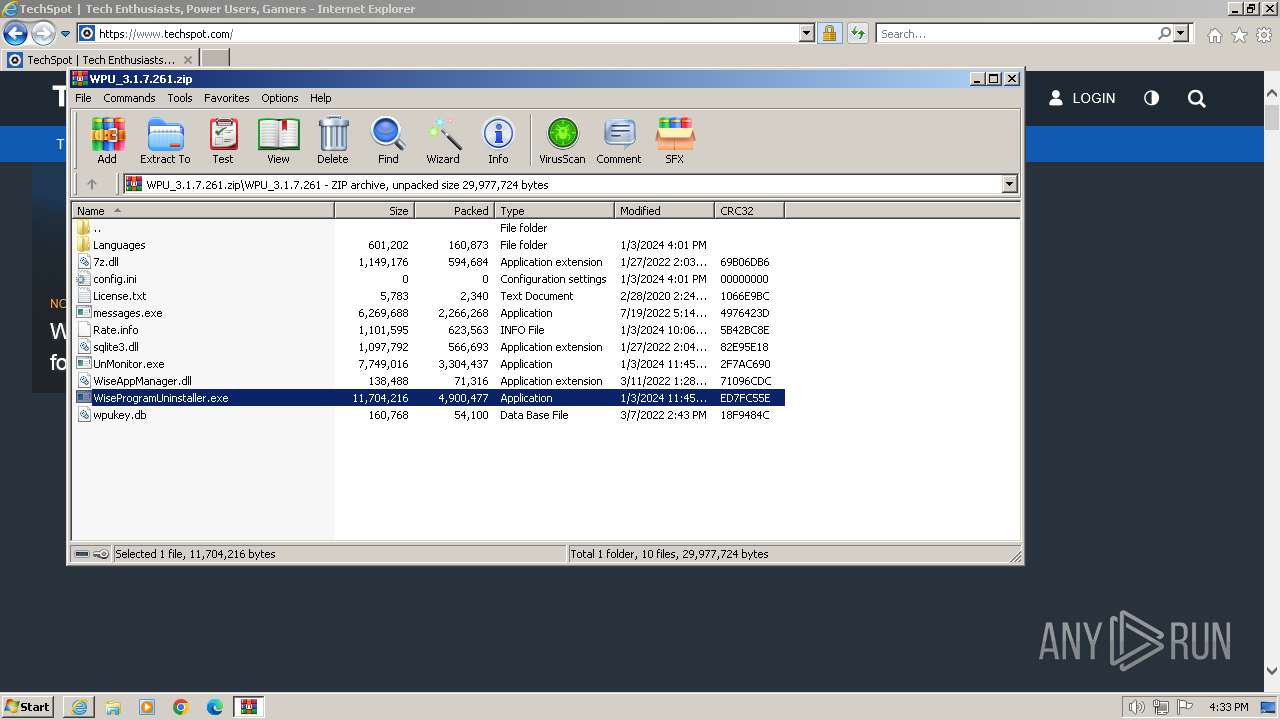
Task: Sort files by Type column
Action: pyautogui.click(x=554, y=211)
